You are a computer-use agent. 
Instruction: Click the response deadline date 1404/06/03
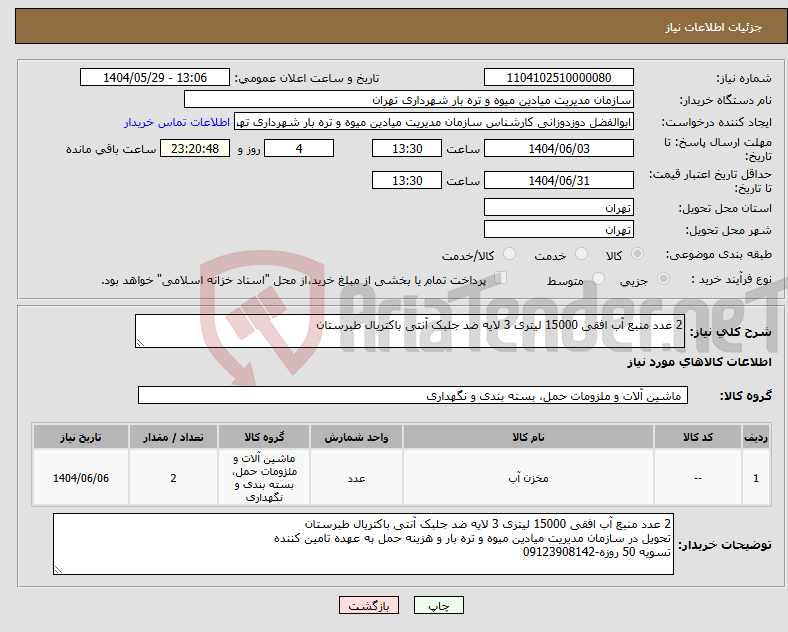(559, 148)
